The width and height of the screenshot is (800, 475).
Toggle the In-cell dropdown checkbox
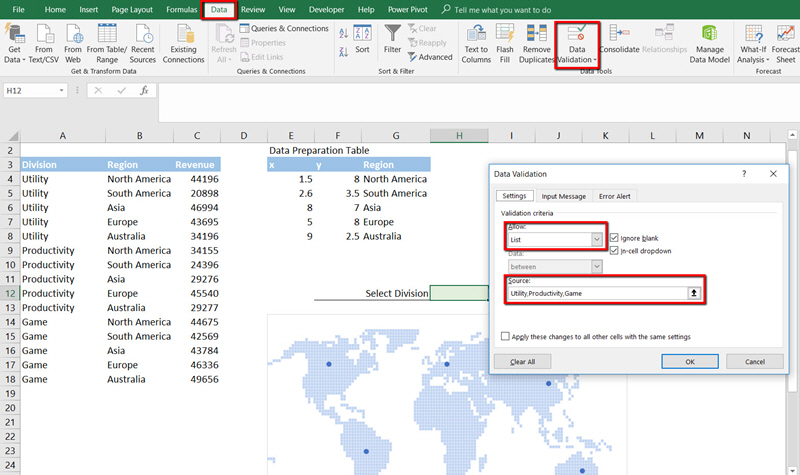(x=614, y=251)
